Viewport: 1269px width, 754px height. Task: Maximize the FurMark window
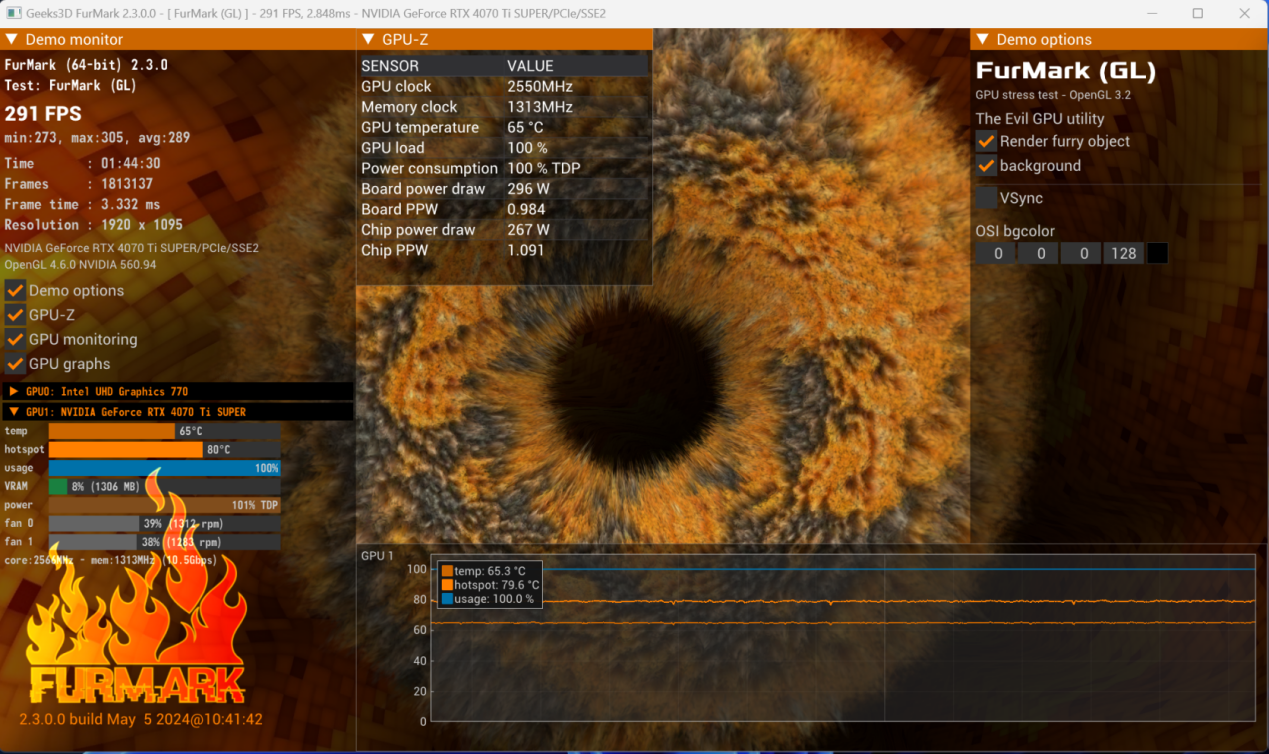[1197, 14]
